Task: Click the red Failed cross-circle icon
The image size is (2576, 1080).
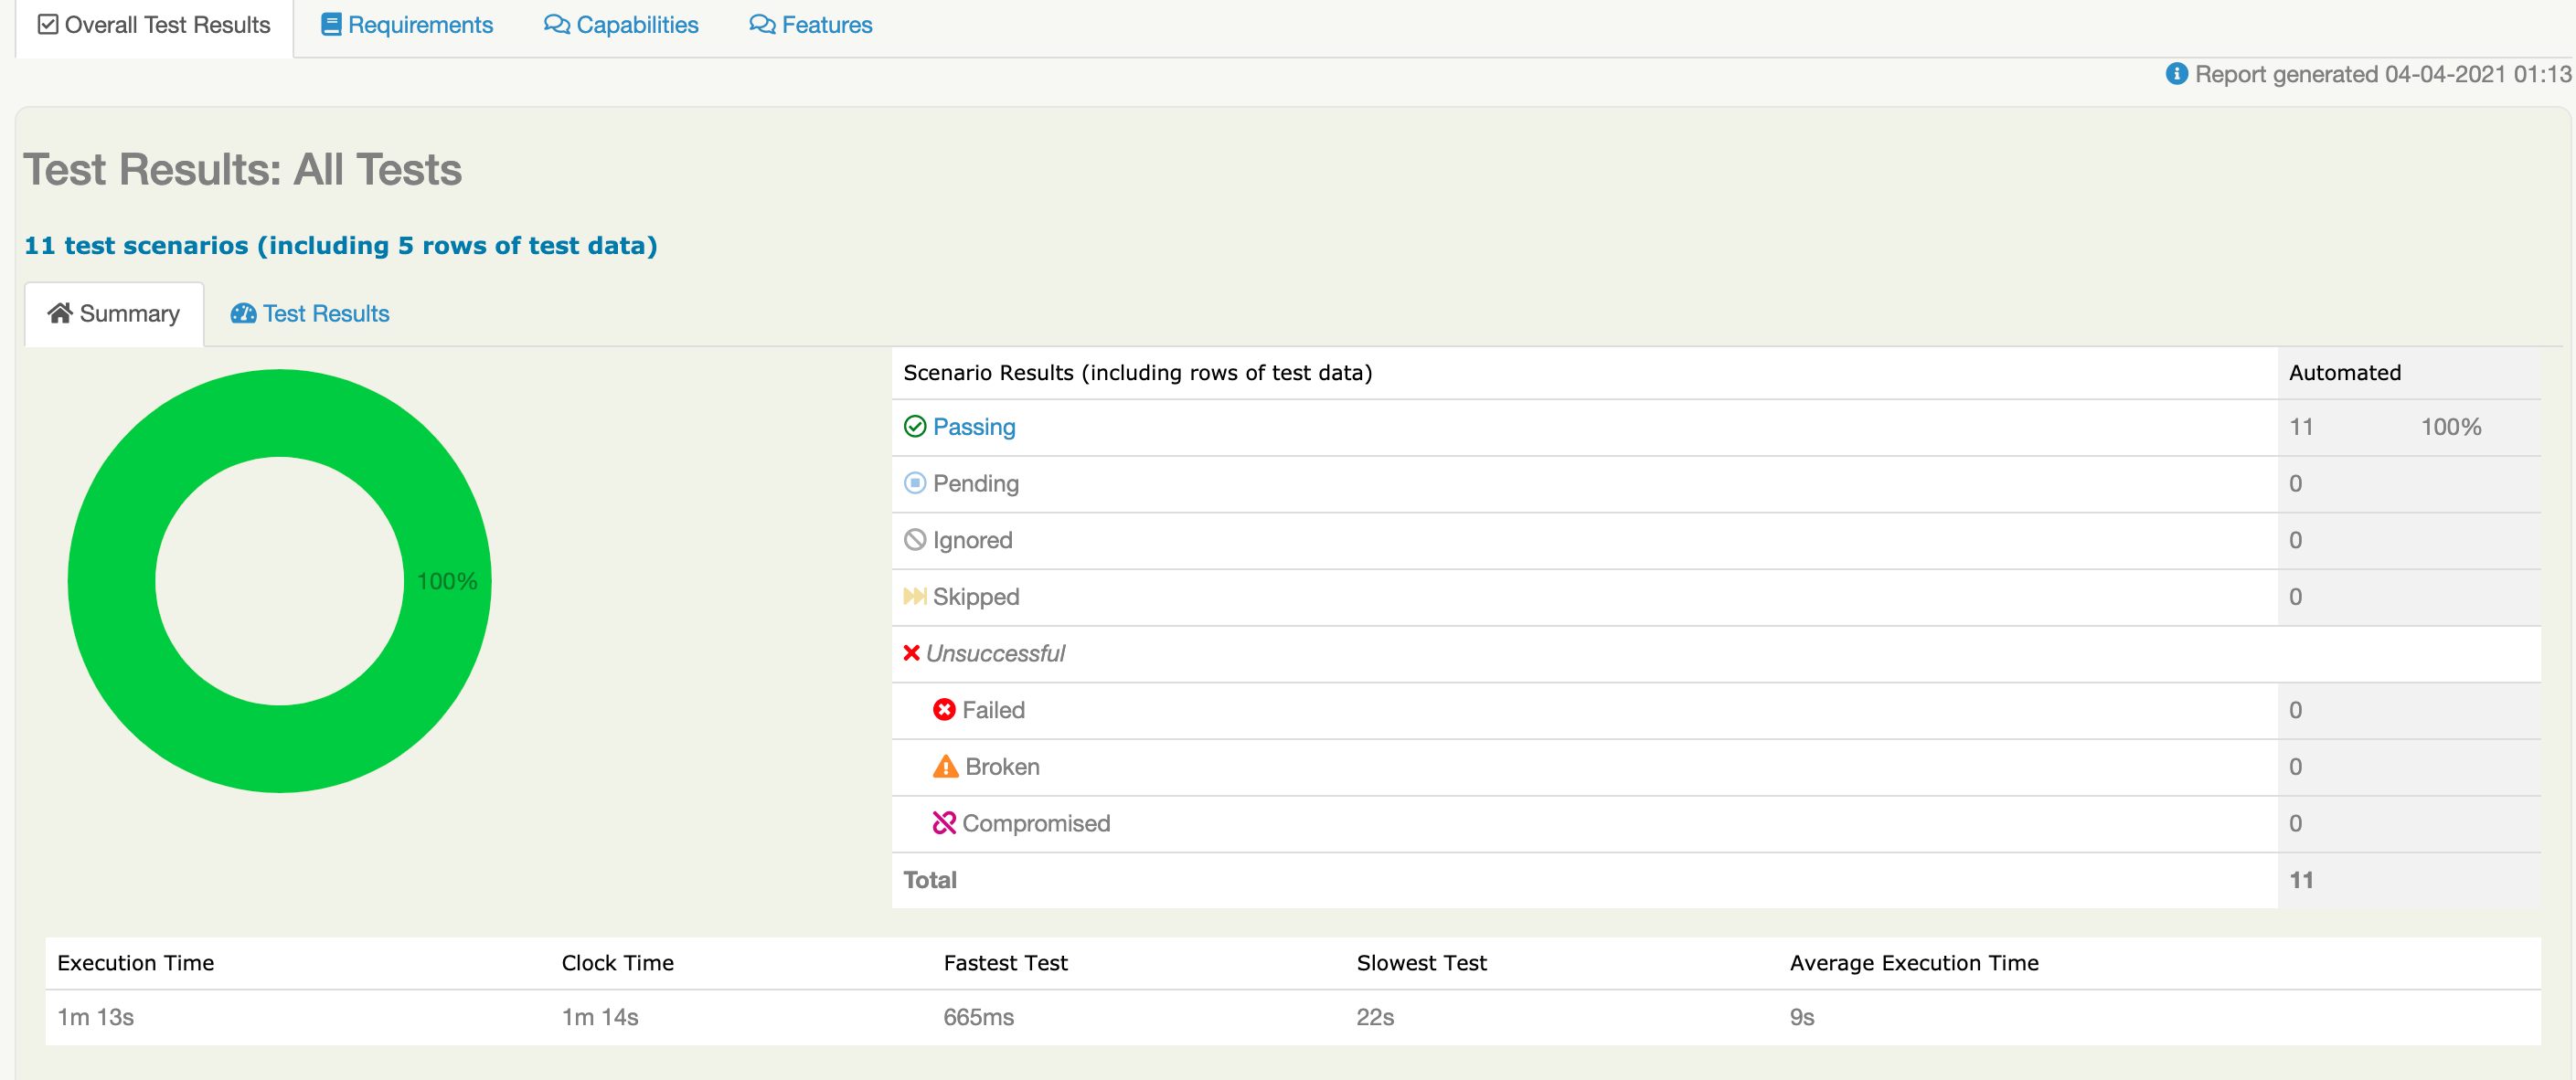Action: click(x=943, y=710)
